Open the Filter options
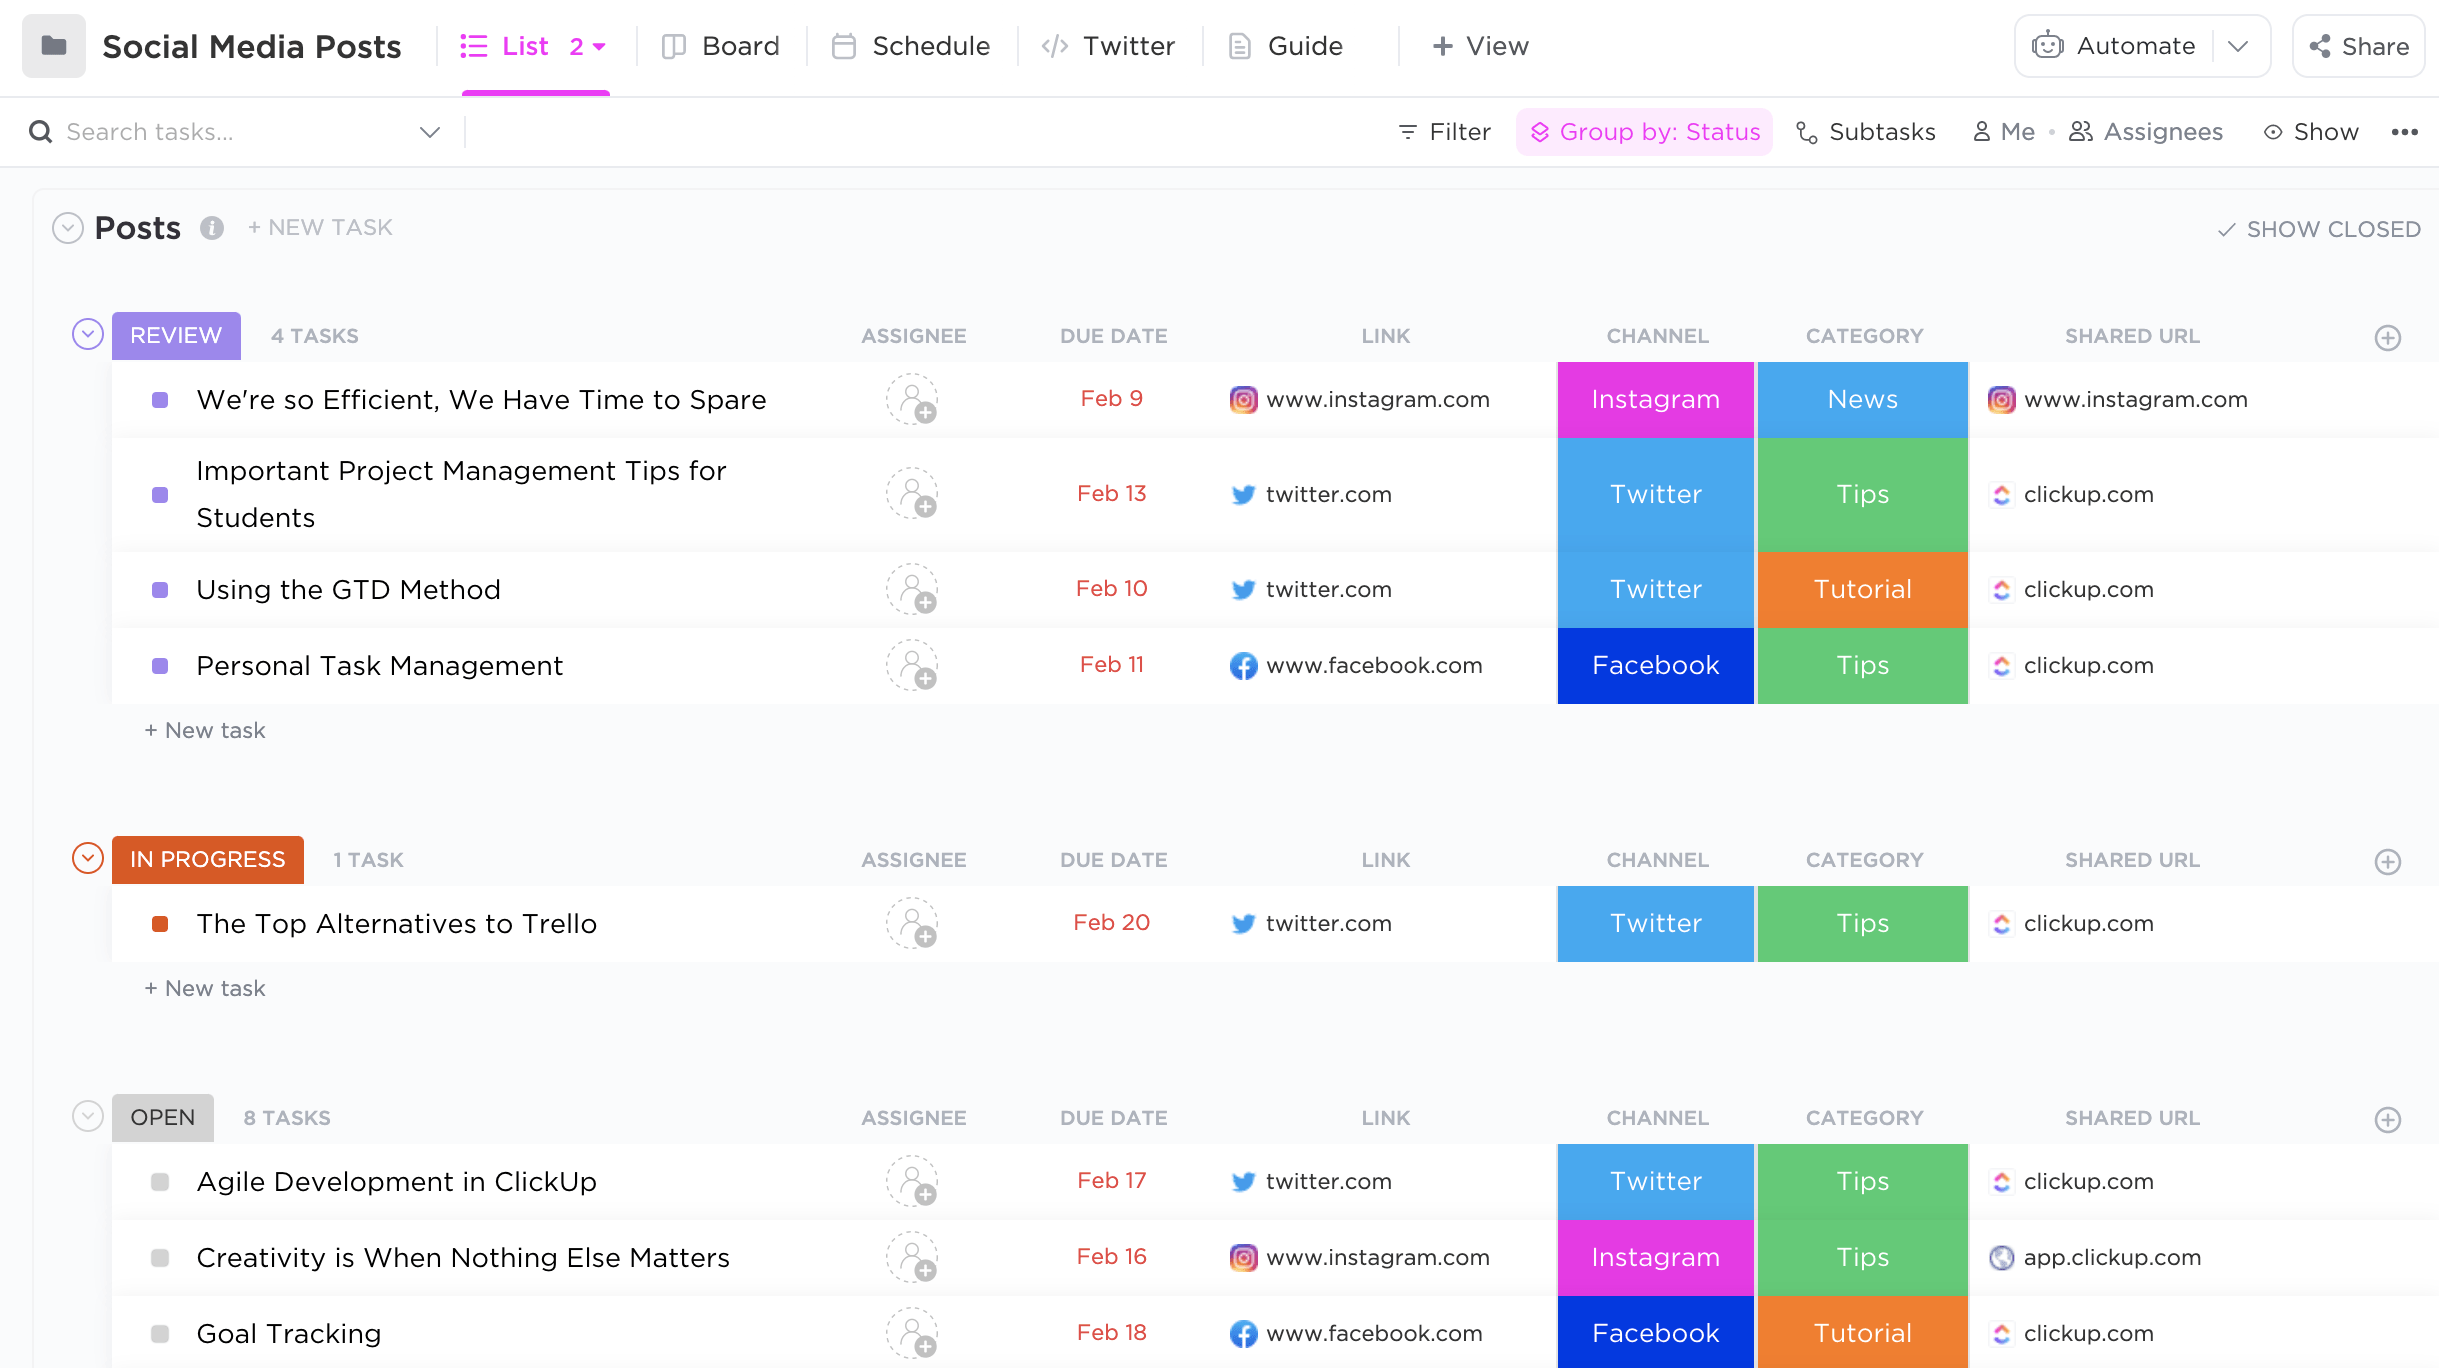The image size is (2439, 1368). (x=1444, y=131)
